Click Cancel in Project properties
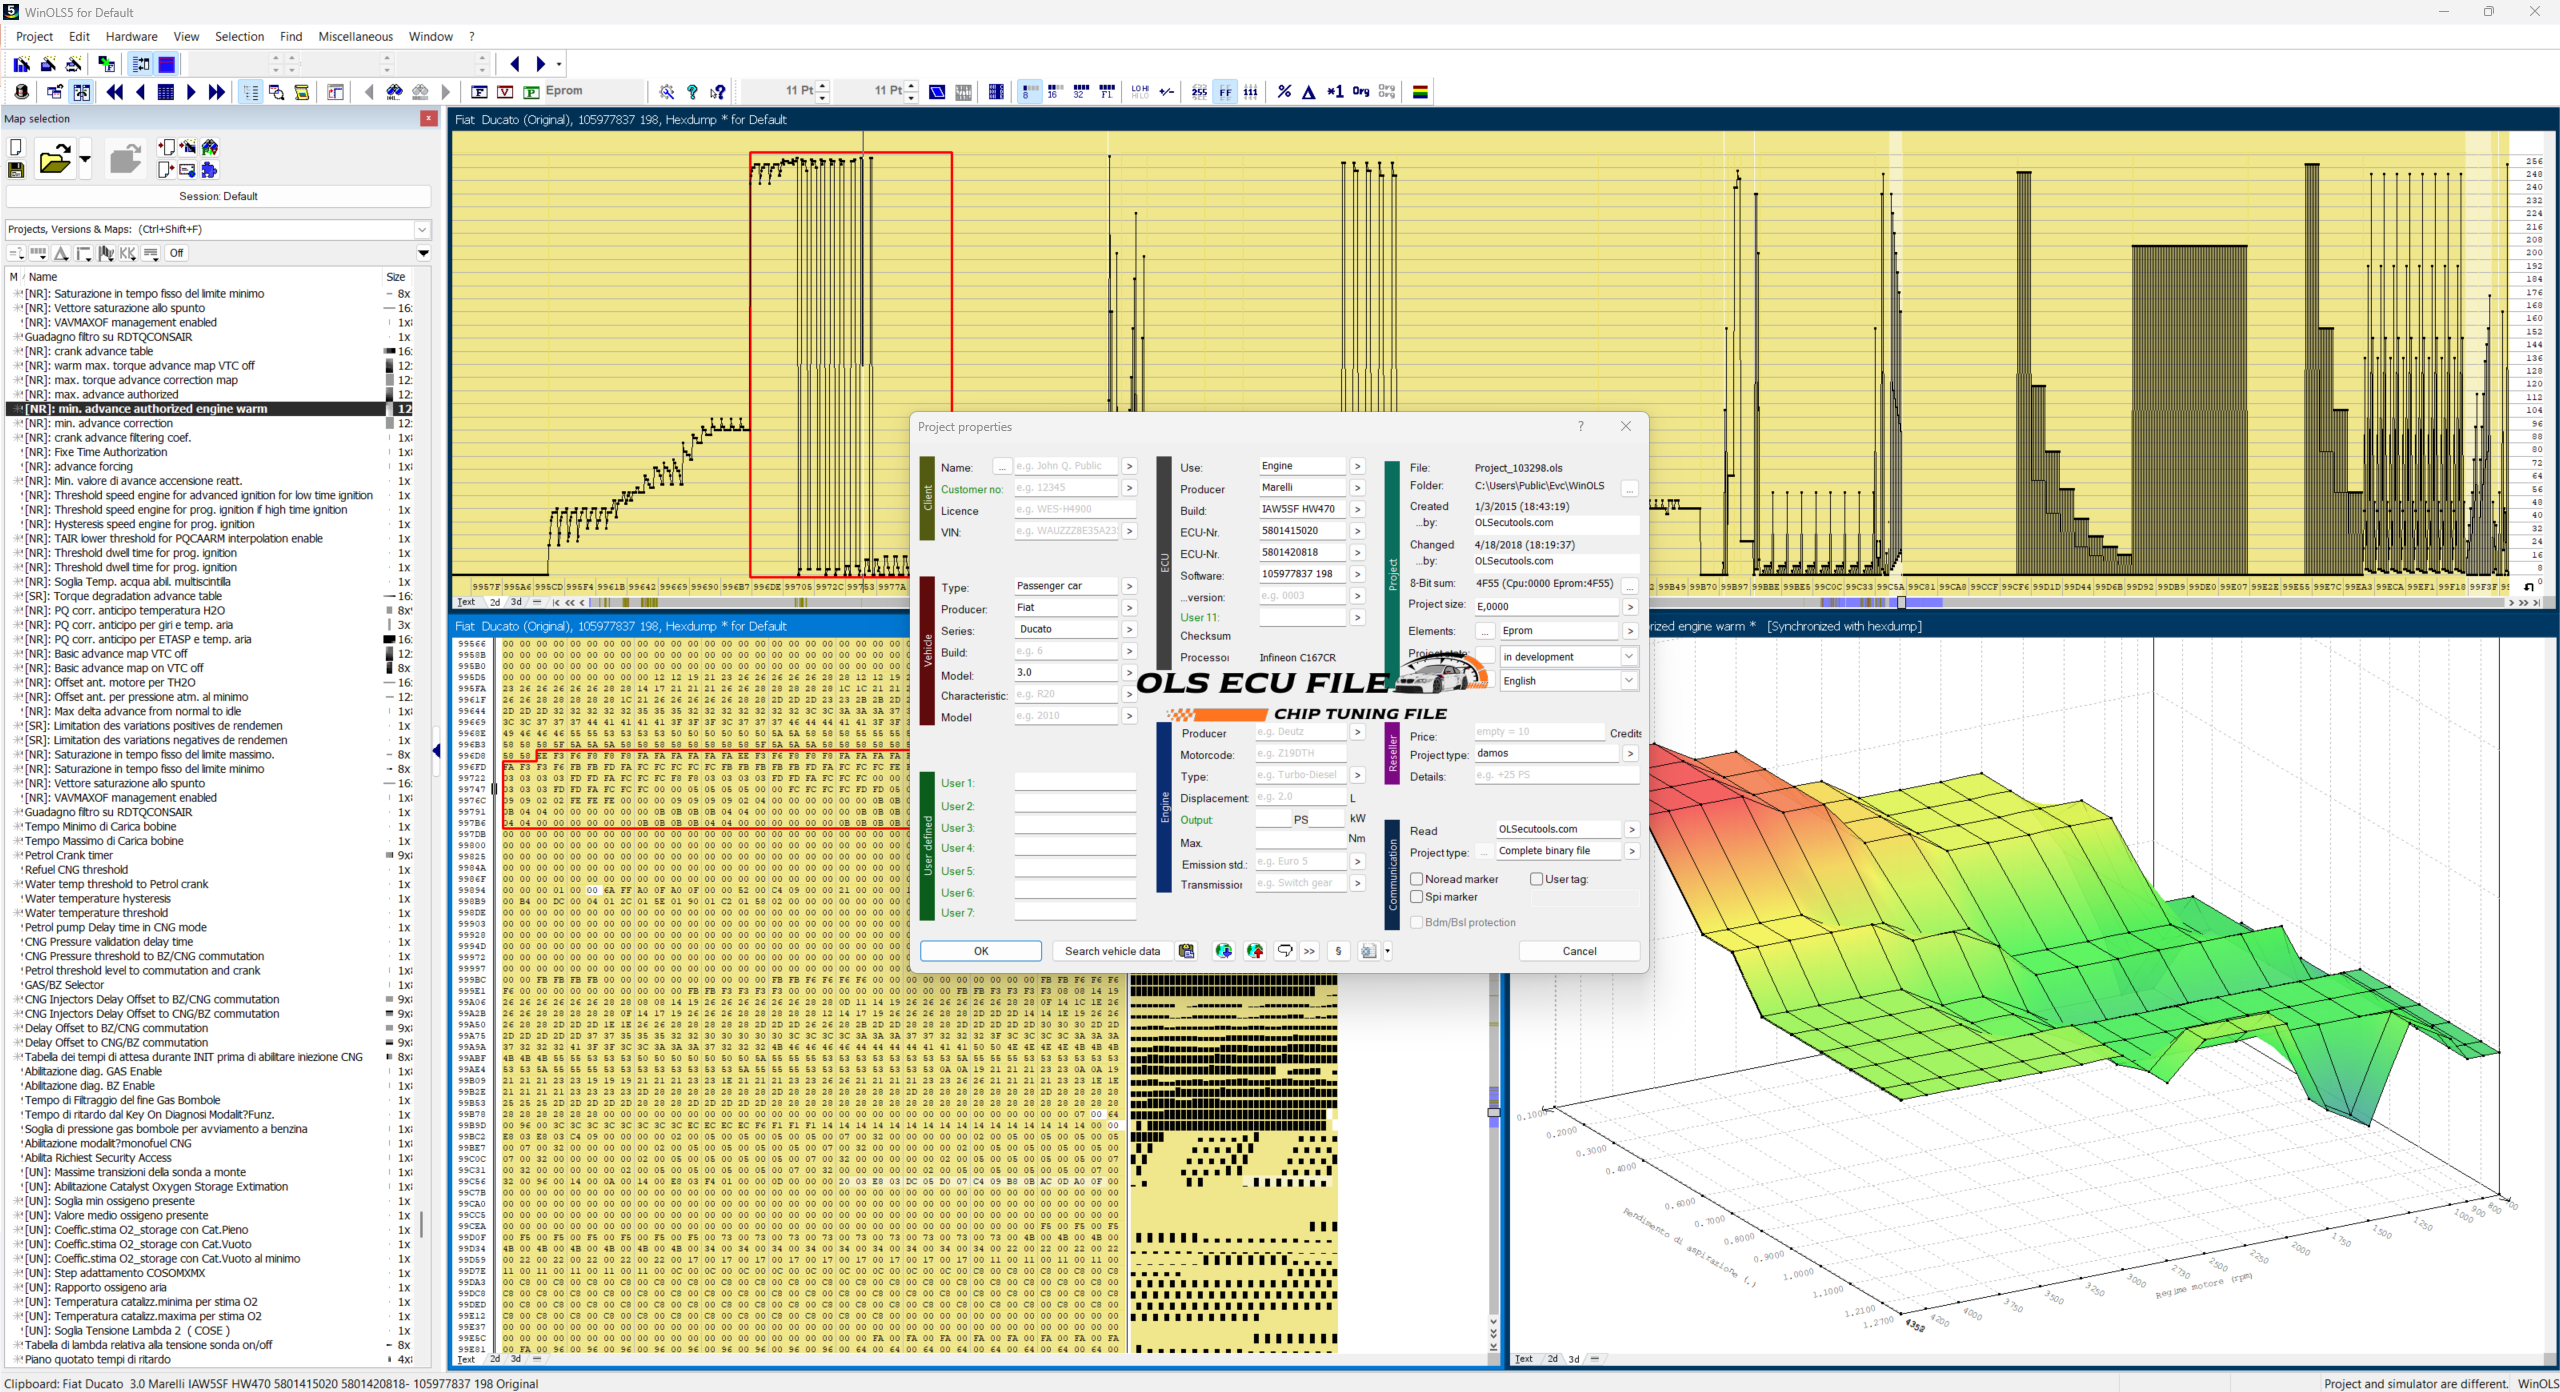This screenshot has width=2560, height=1392. click(1579, 951)
